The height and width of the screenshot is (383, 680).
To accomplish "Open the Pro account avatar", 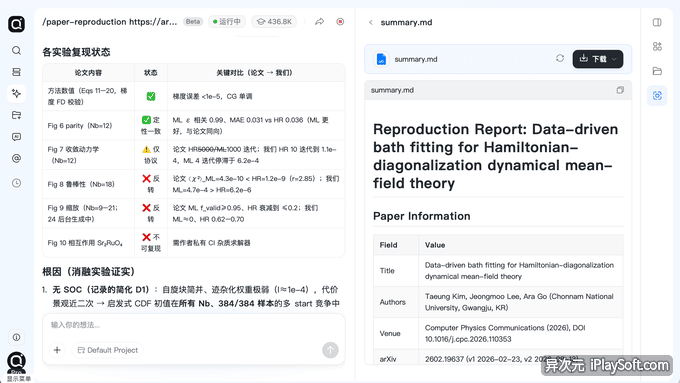I will coord(16,362).
